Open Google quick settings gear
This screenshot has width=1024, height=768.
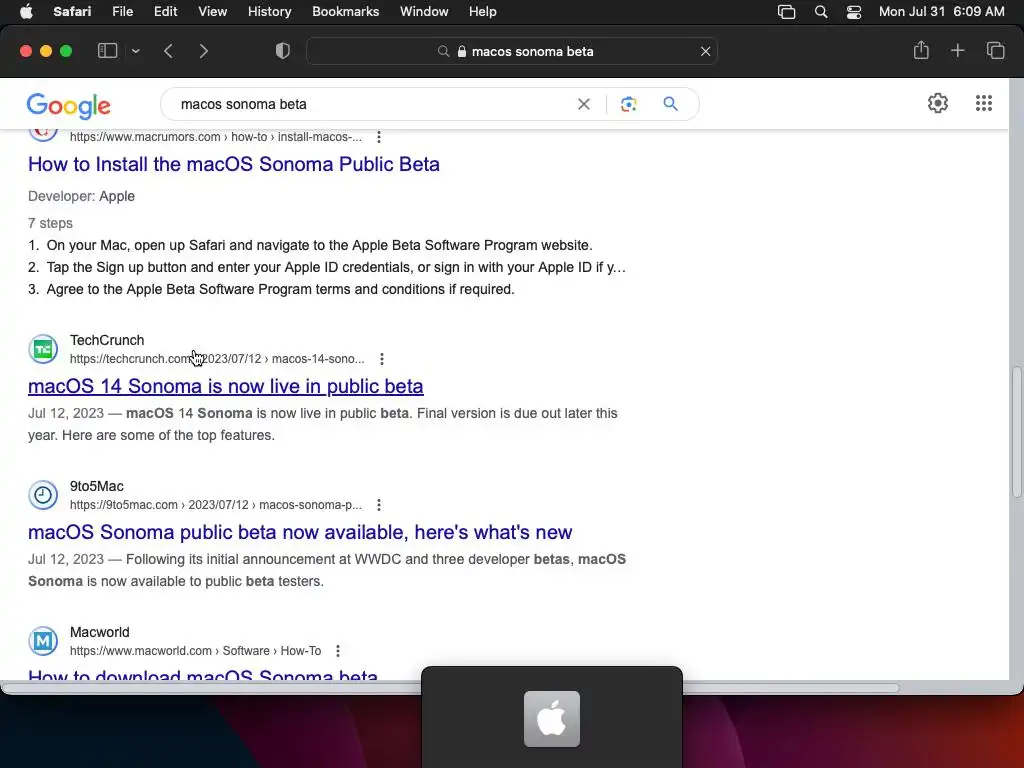[x=938, y=103]
